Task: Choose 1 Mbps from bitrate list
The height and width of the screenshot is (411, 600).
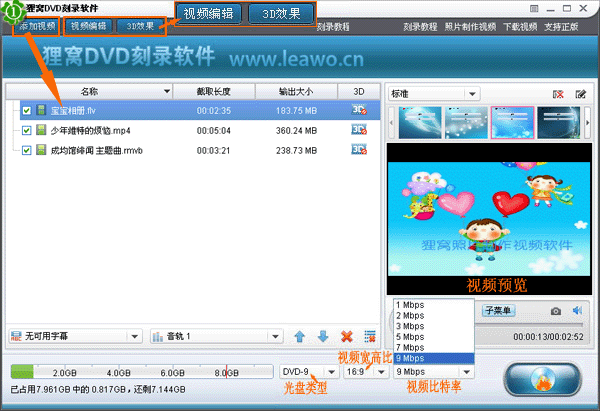Action: [x=434, y=305]
